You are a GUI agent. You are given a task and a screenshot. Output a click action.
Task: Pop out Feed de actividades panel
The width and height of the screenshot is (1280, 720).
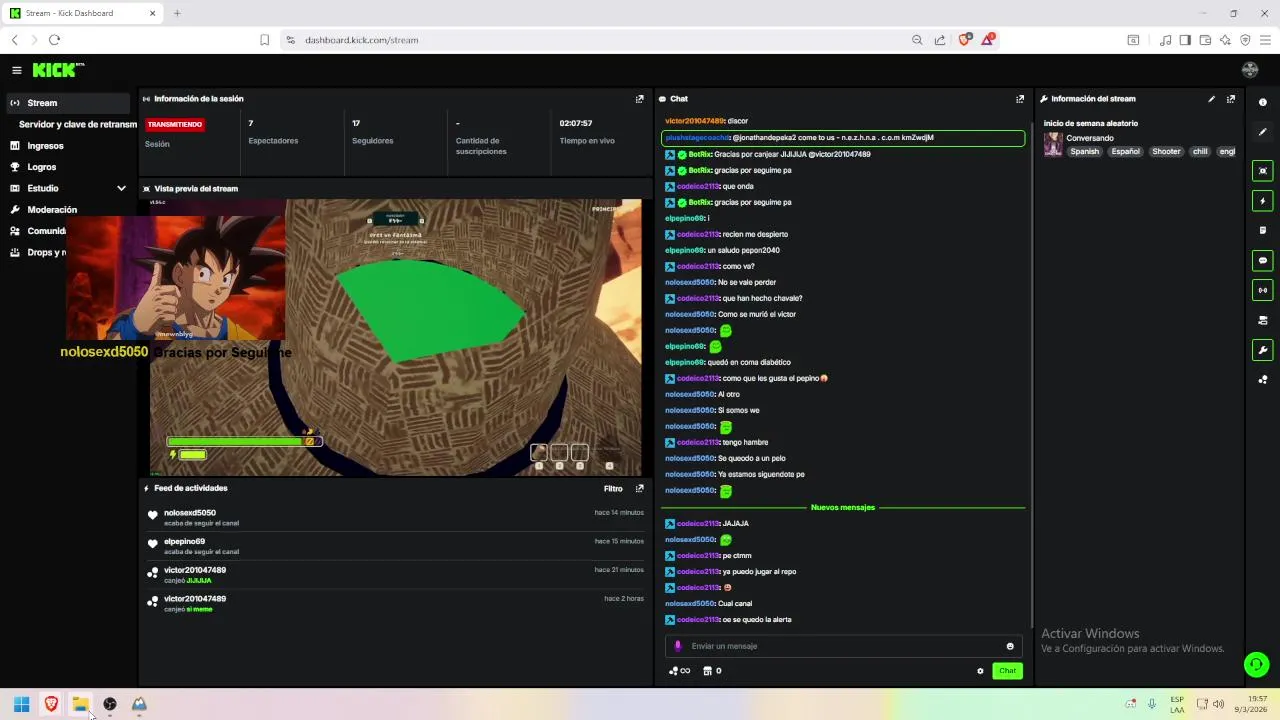pos(640,489)
